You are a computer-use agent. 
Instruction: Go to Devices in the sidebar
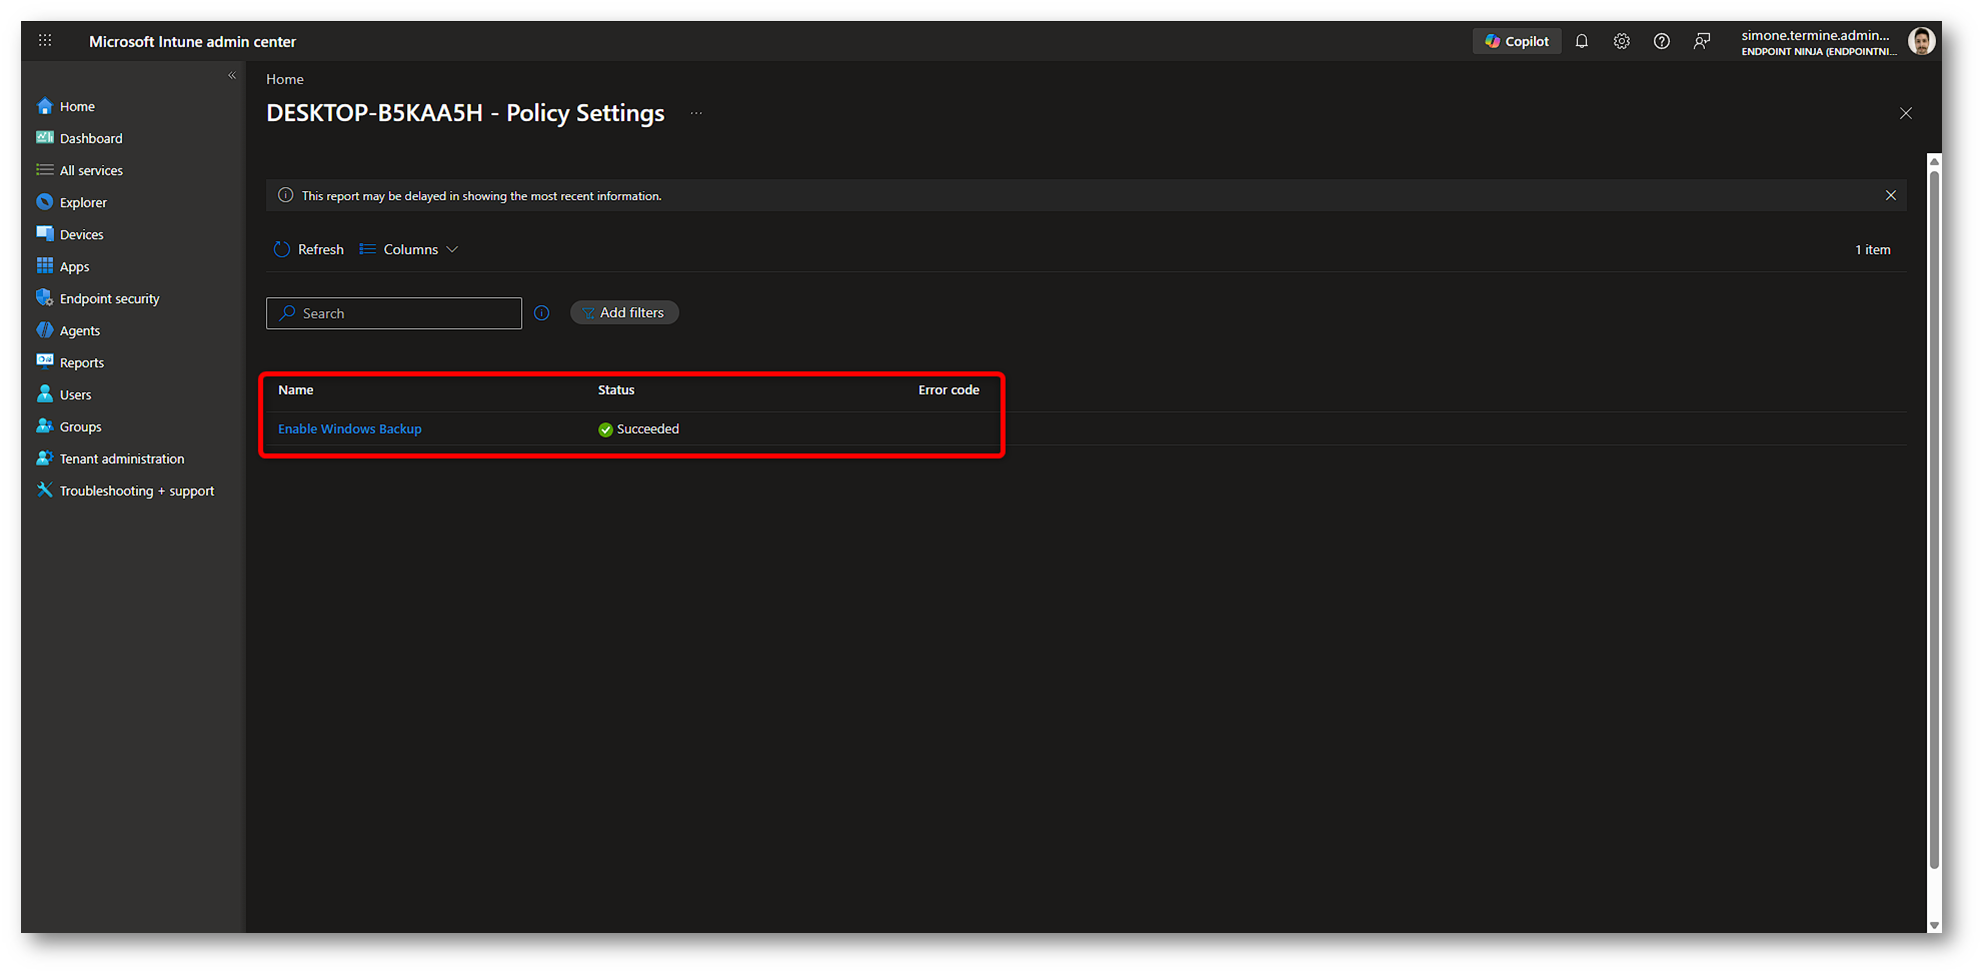pos(81,235)
